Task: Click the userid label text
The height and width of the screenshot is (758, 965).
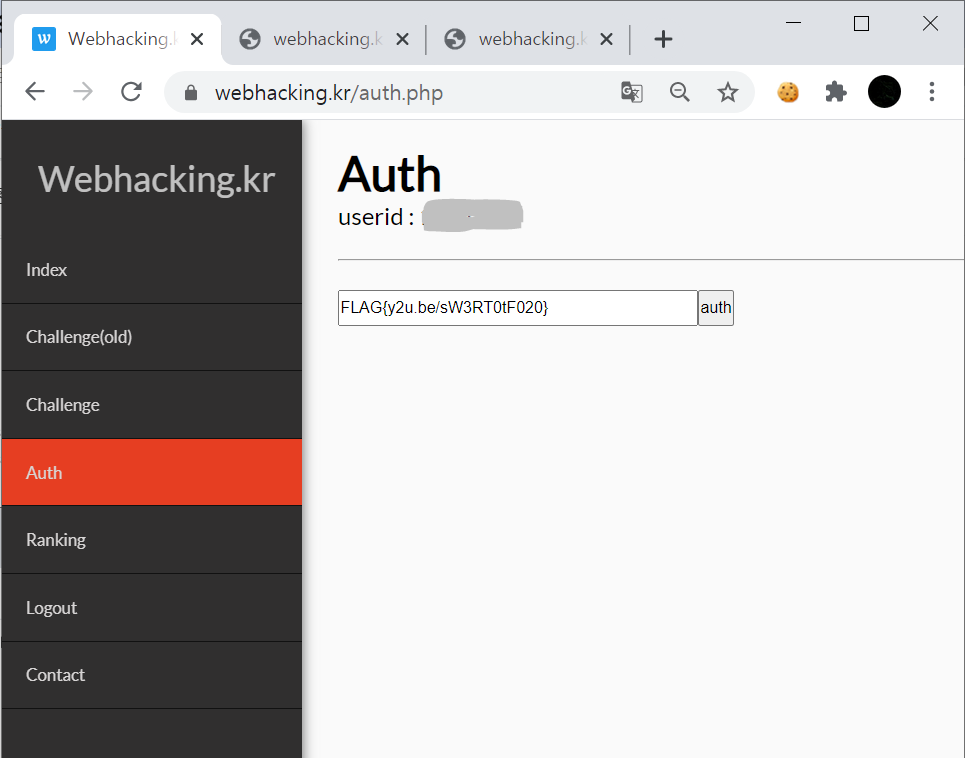Action: click(x=376, y=217)
